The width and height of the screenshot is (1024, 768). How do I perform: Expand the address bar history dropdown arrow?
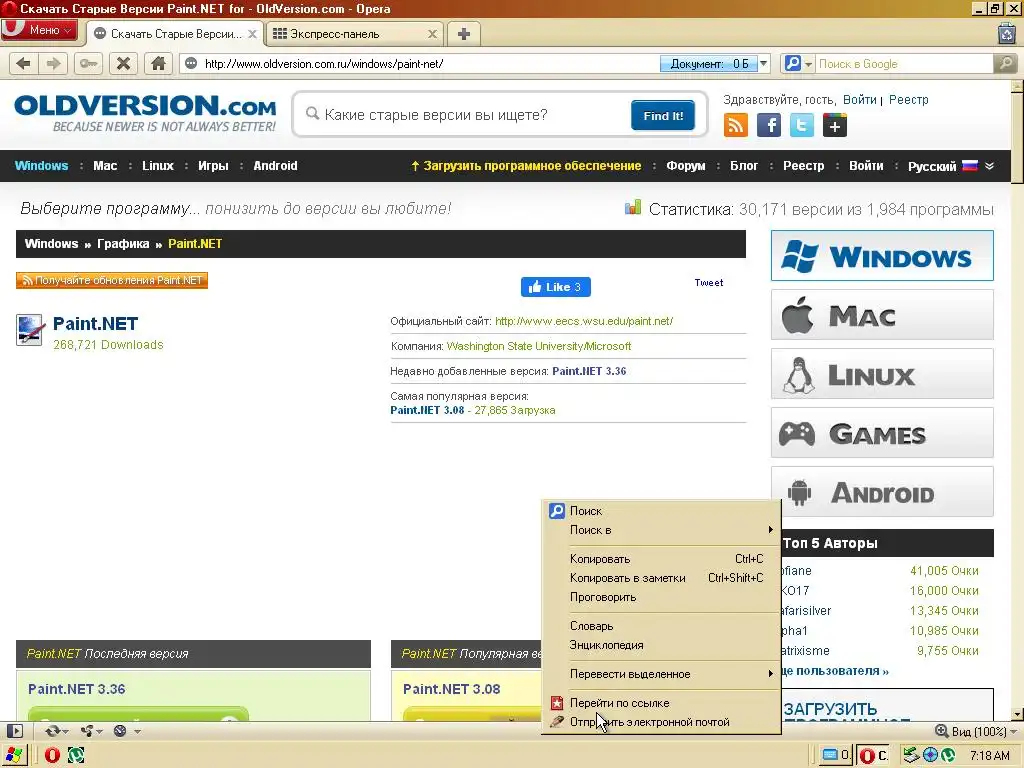click(763, 63)
